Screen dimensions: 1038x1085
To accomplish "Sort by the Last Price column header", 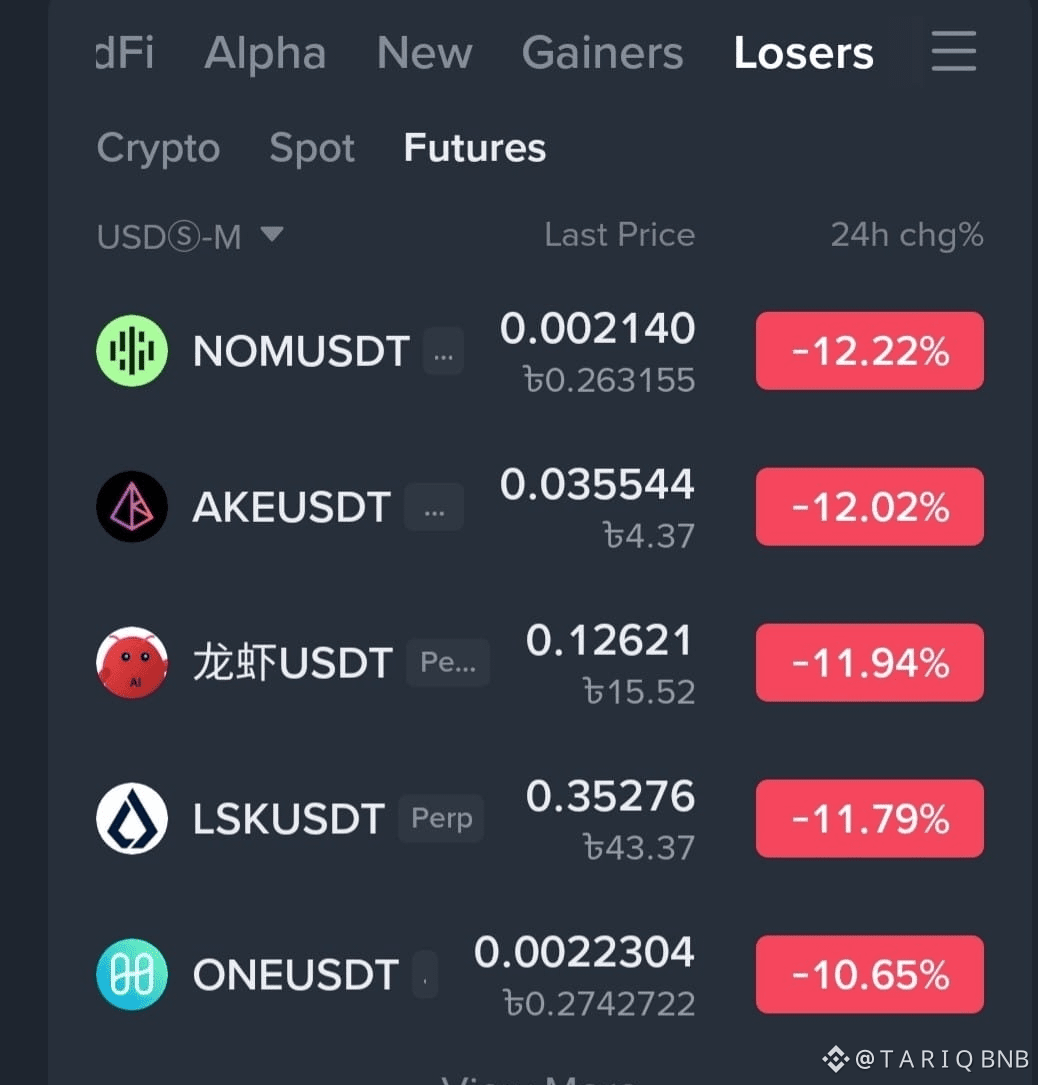I will [619, 235].
